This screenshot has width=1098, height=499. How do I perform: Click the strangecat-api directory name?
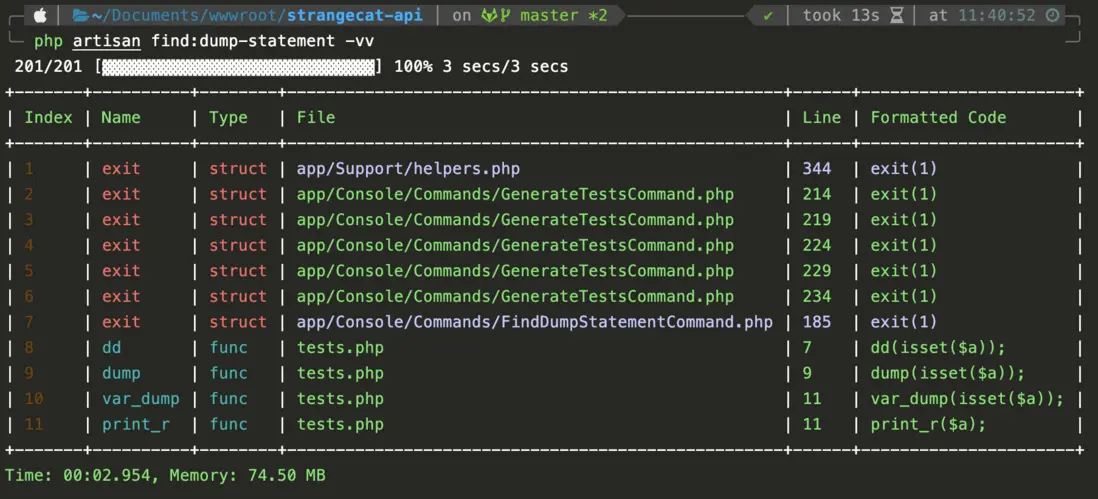point(354,15)
